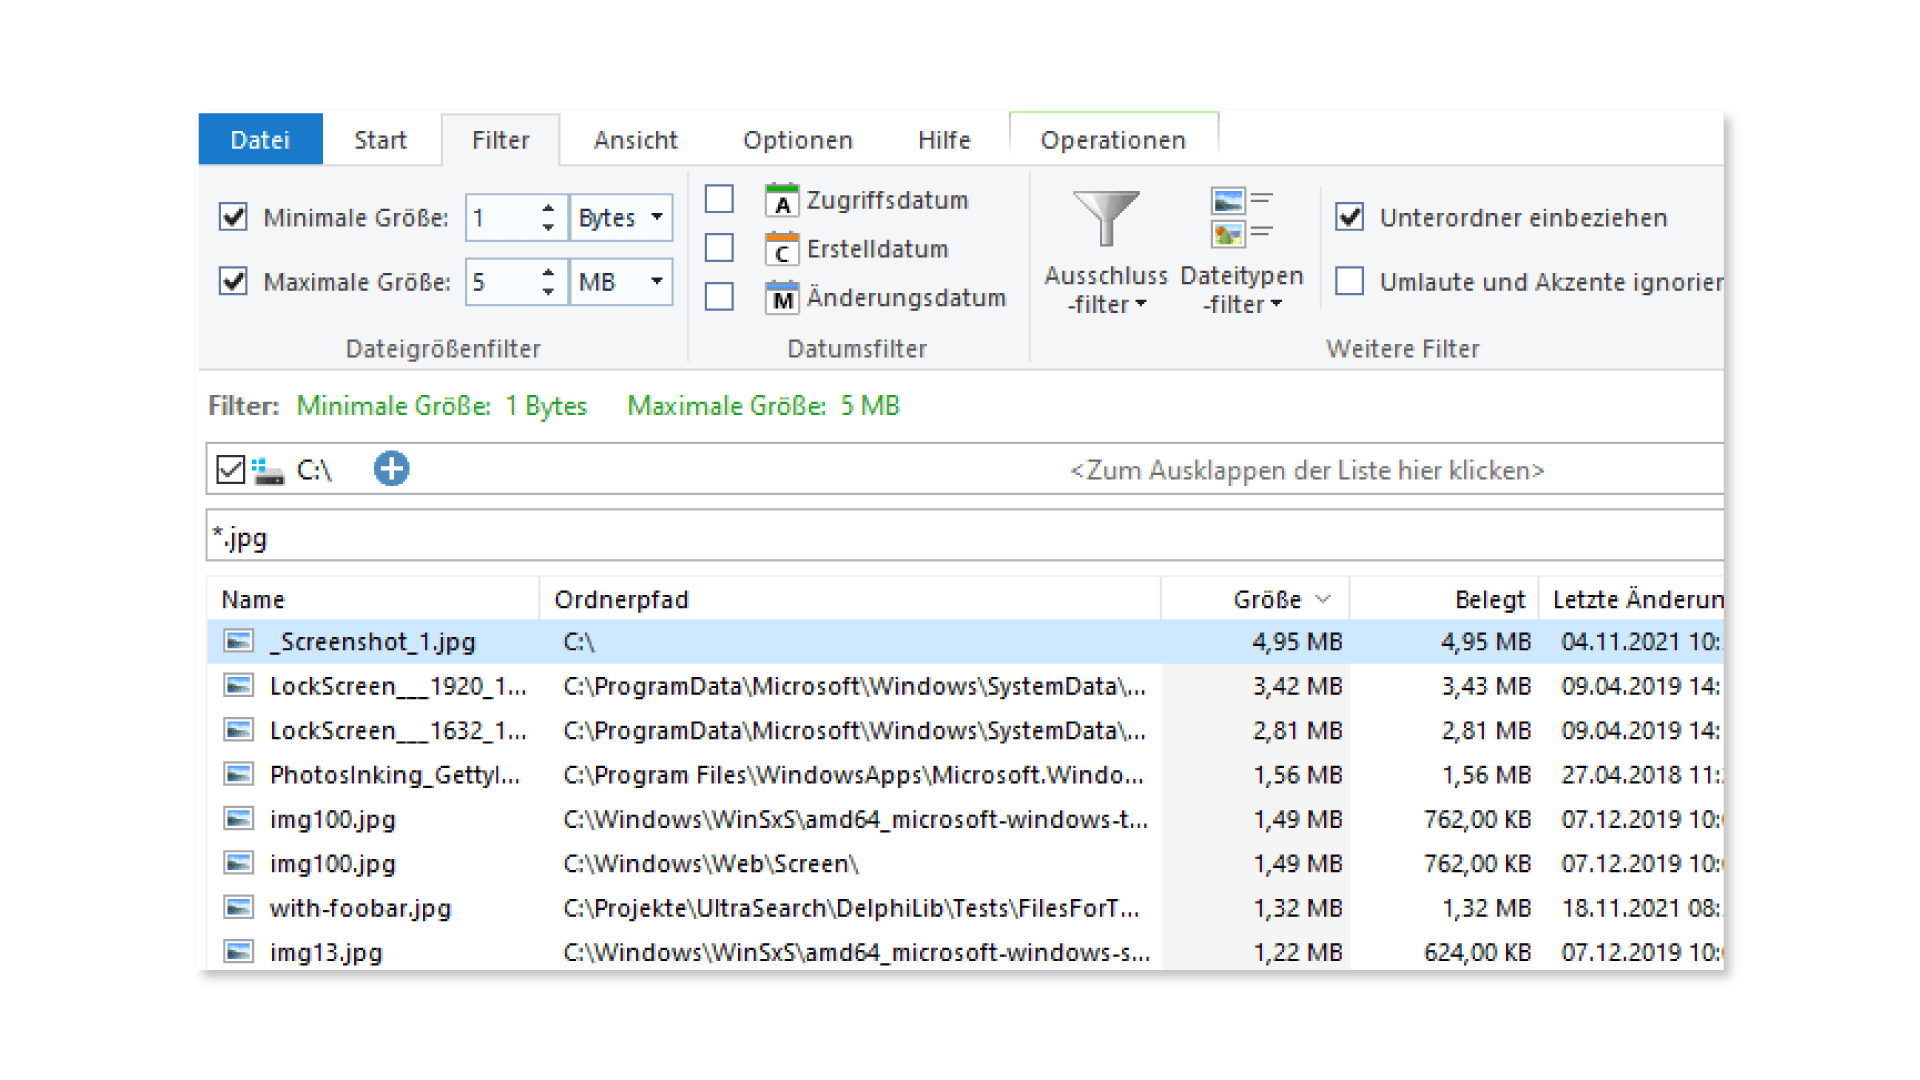Enable the Zugriffsdatum date filter checkbox
The image size is (1920, 1080).
[x=719, y=200]
